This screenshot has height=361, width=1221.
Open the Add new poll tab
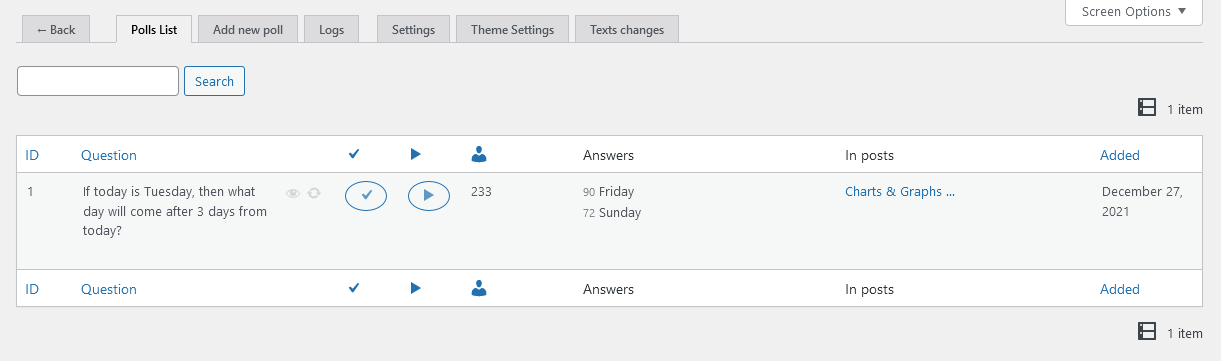click(248, 30)
